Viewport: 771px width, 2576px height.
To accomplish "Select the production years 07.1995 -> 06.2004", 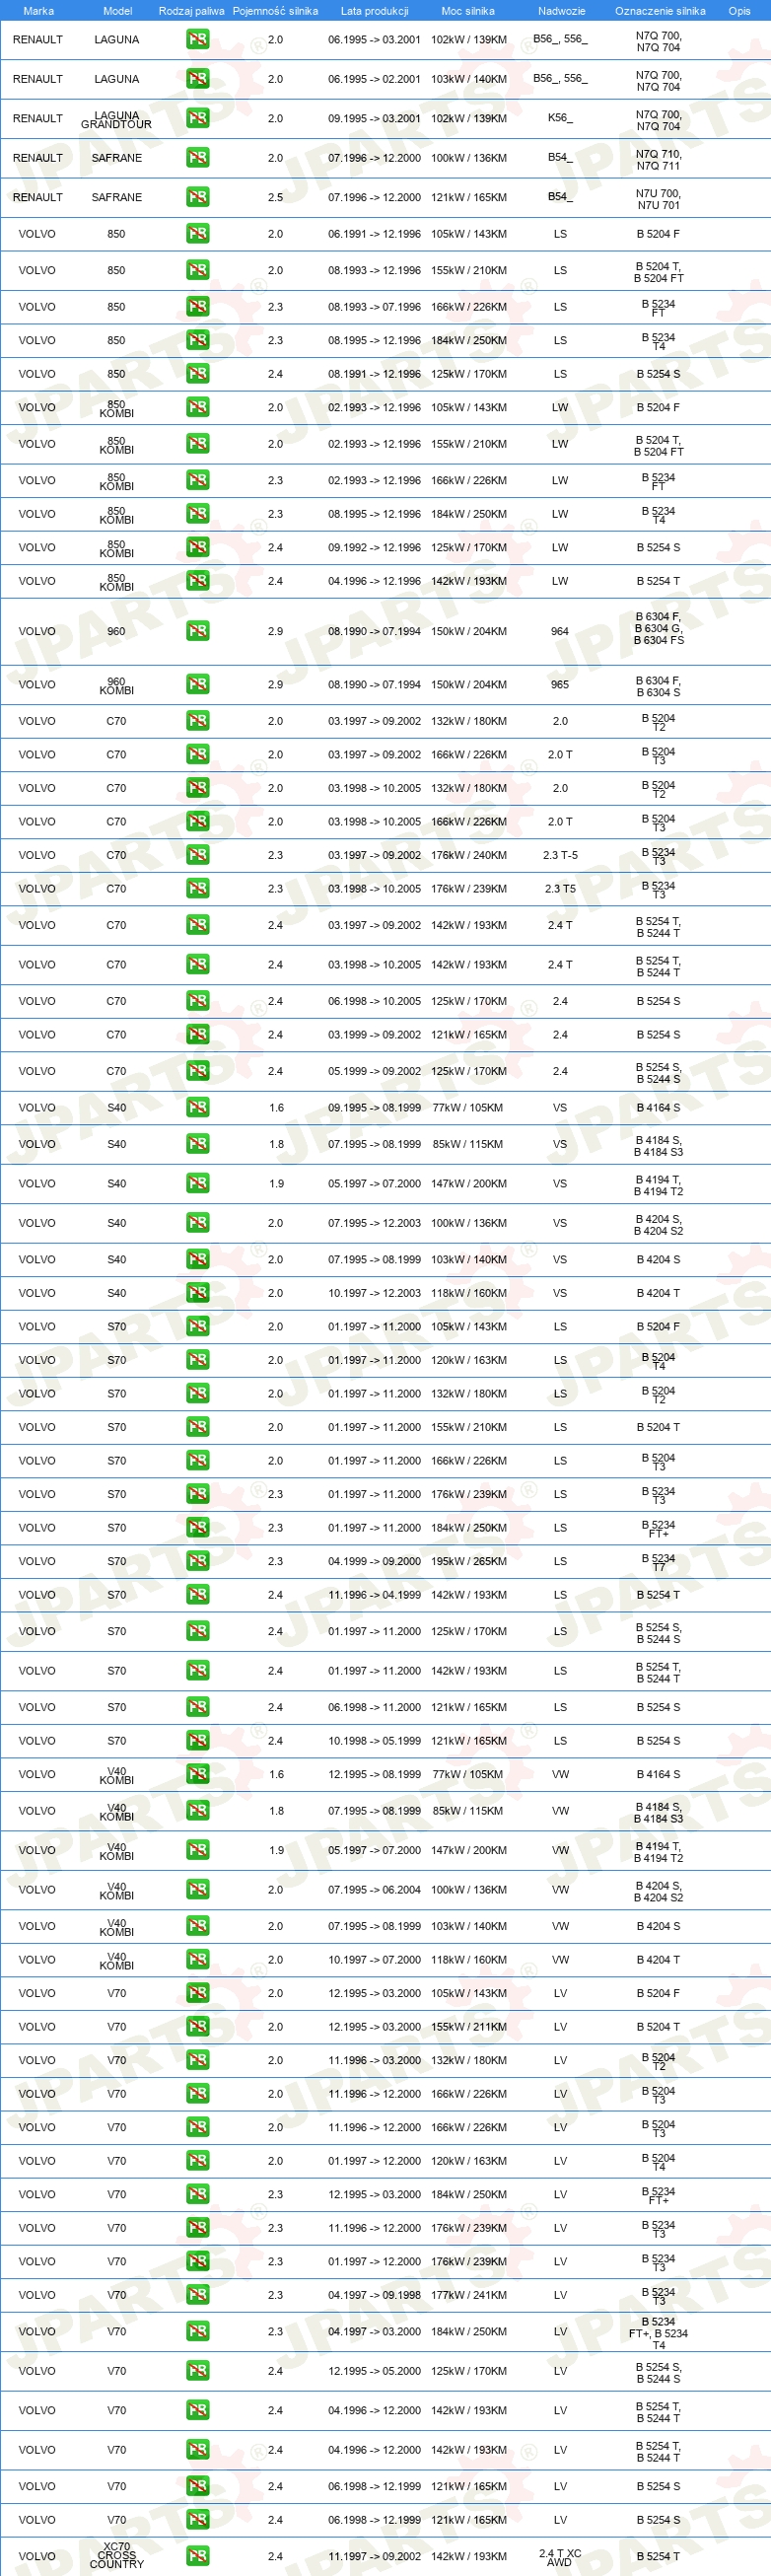I will 374,1890.
